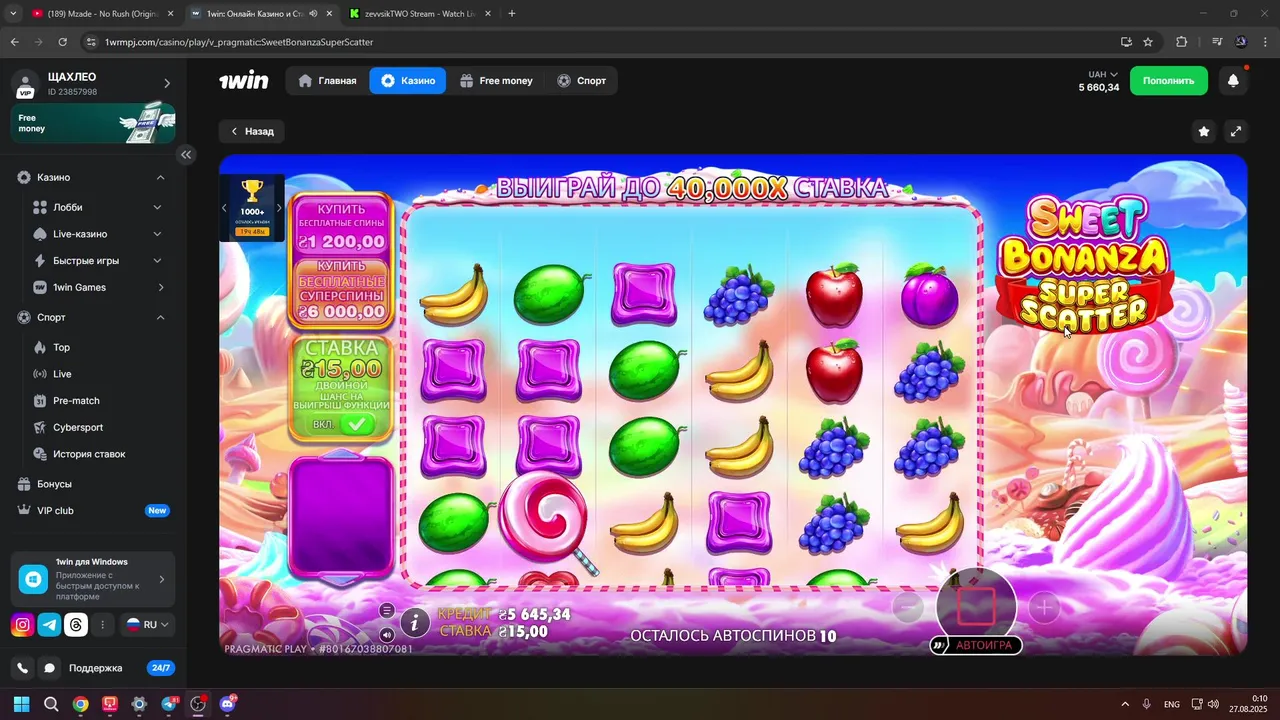Open the RU language dropdown
1280x720 pixels.
[146, 625]
